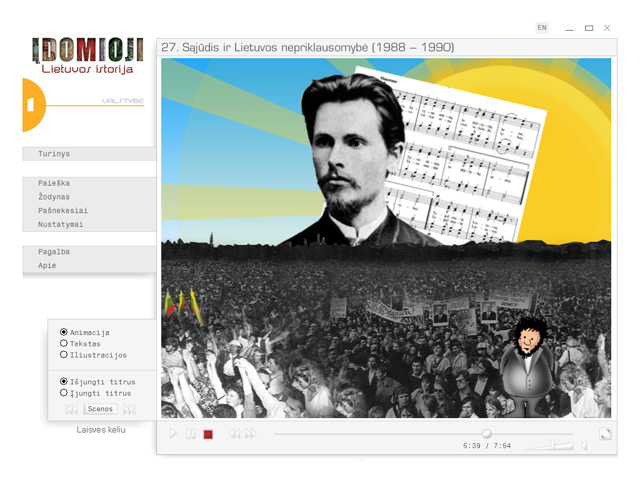Click the play button in the player
The image size is (640, 480).
point(173,433)
